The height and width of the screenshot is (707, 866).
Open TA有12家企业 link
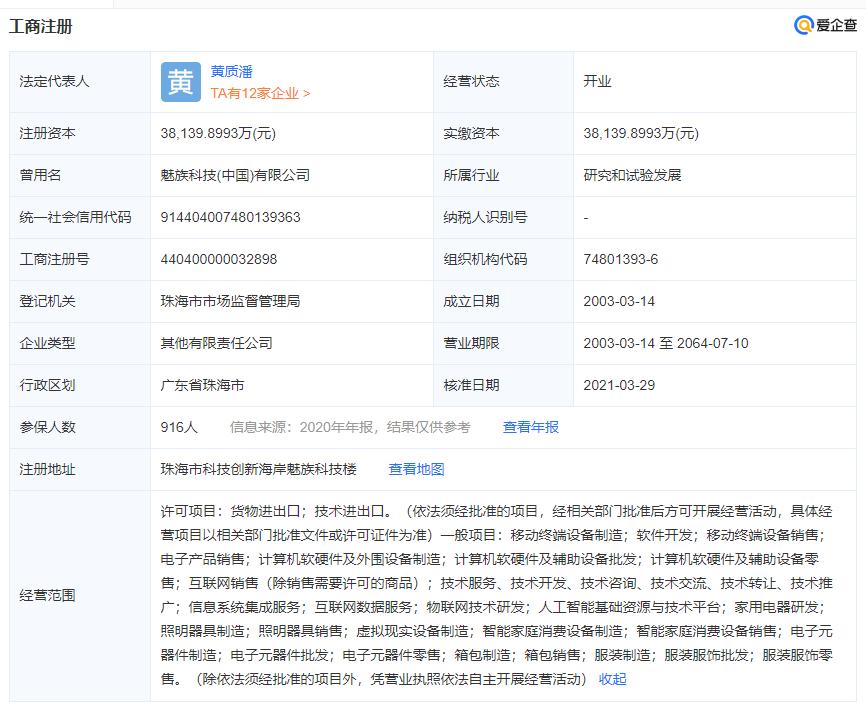point(260,93)
